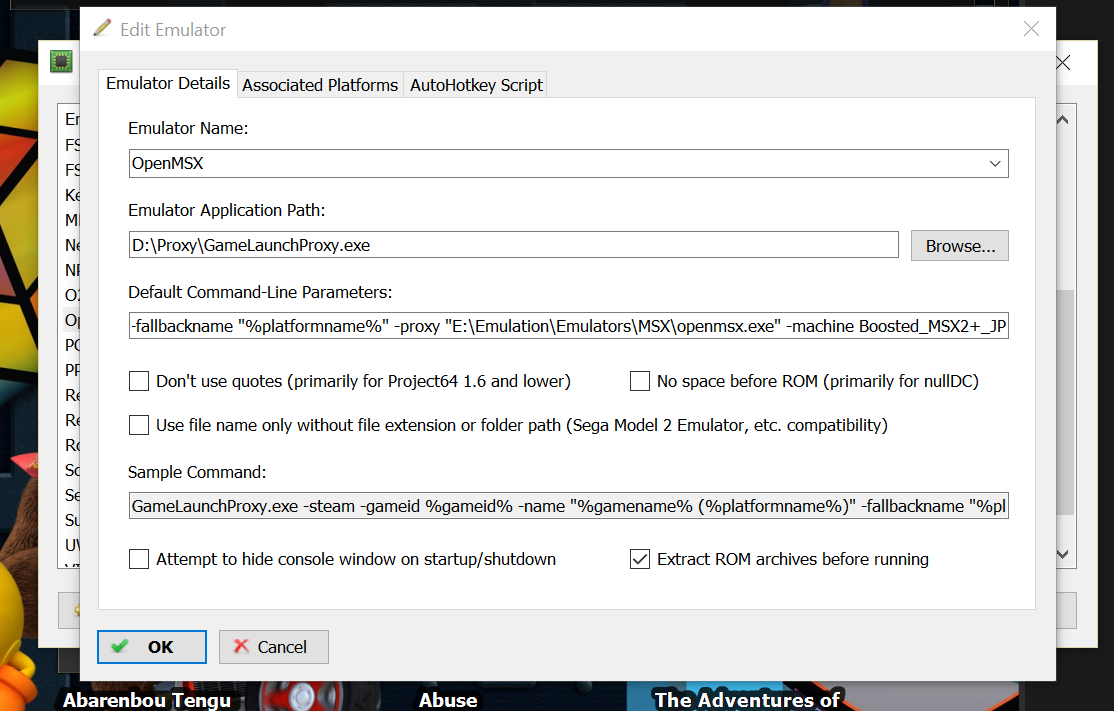Click the pencil icon beside Edit Emulator
The height and width of the screenshot is (711, 1114).
tap(102, 28)
